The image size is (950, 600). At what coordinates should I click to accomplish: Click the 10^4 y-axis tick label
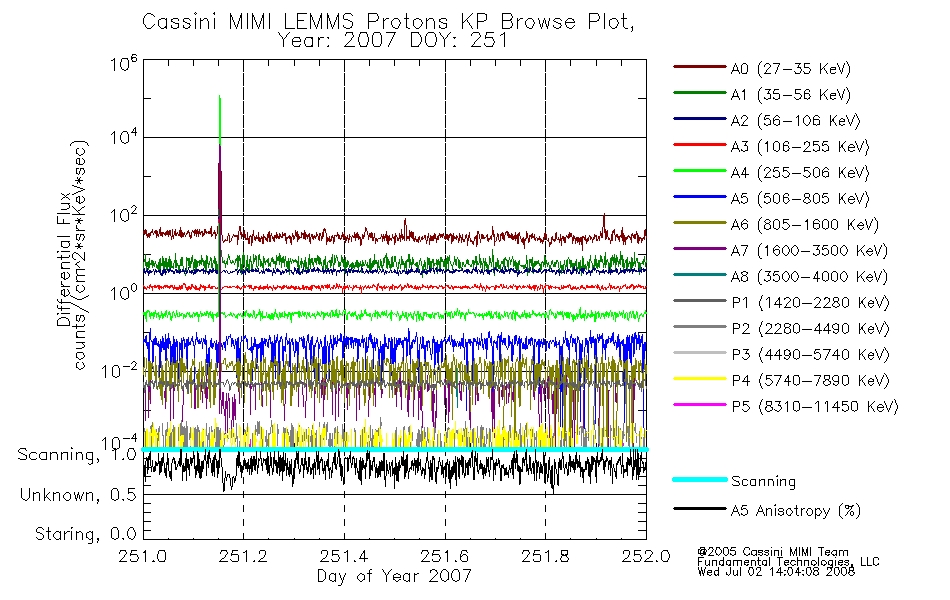tap(124, 136)
